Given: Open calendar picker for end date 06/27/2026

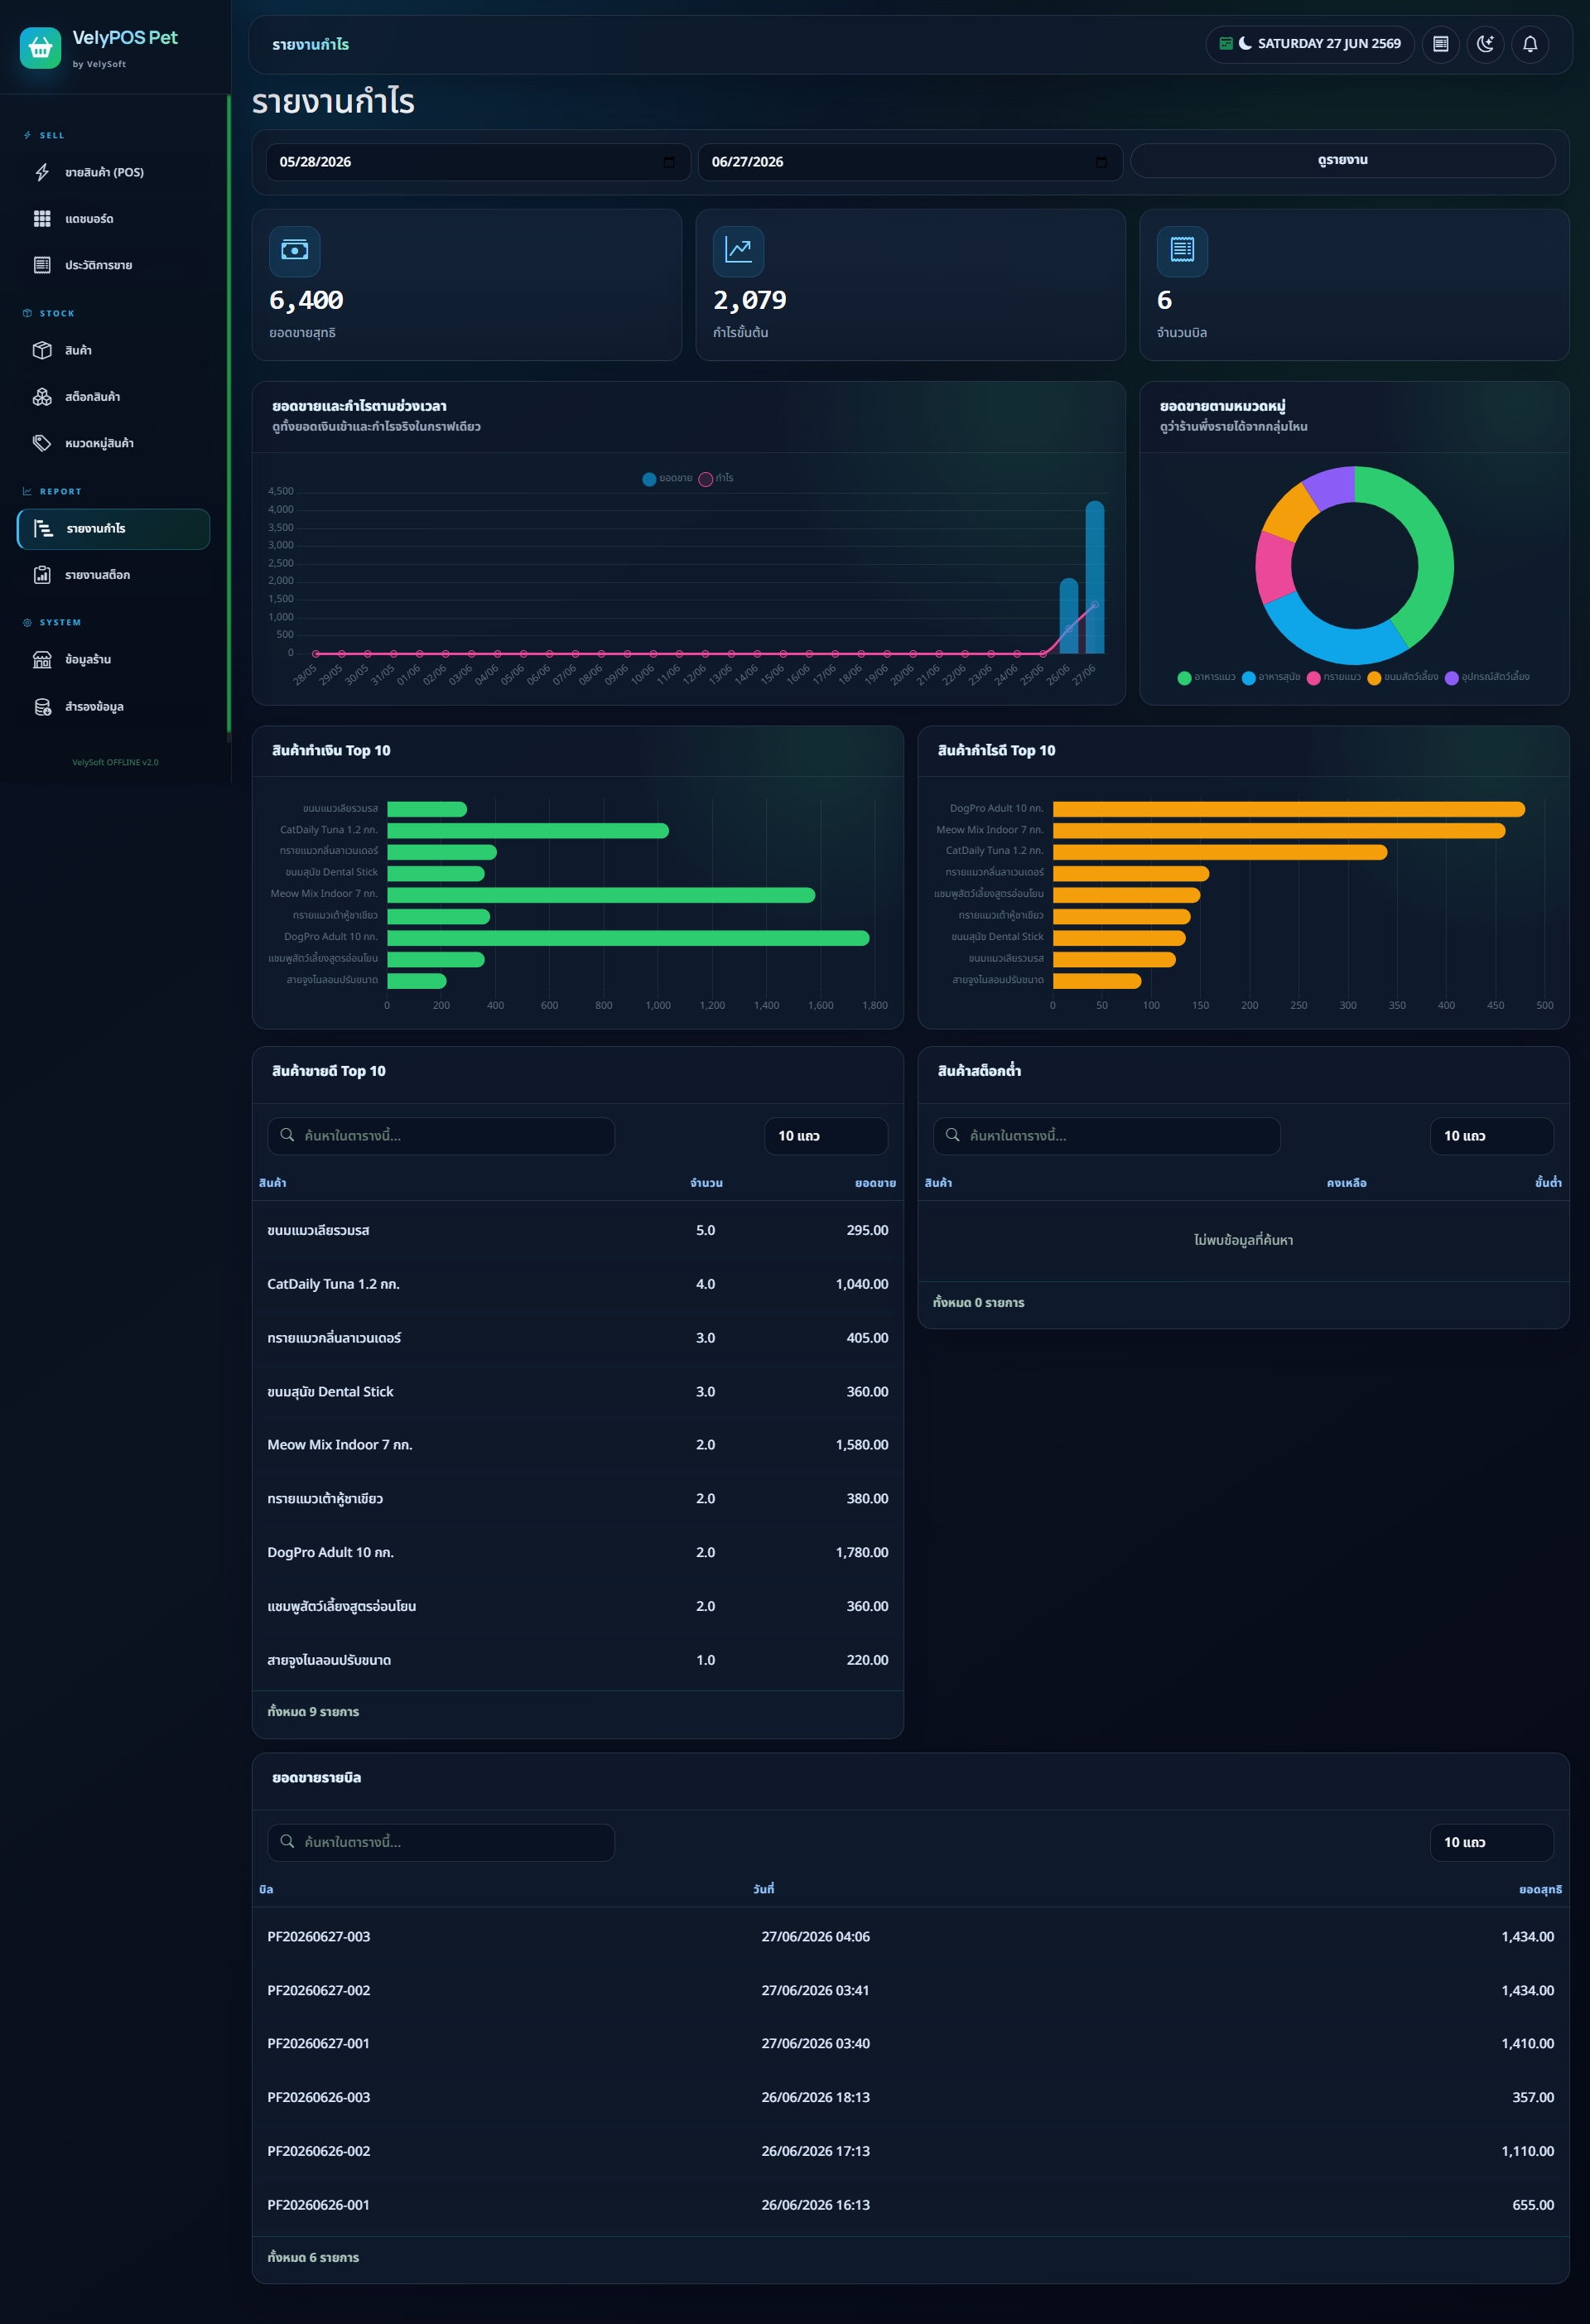Looking at the screenshot, I should (x=1101, y=162).
